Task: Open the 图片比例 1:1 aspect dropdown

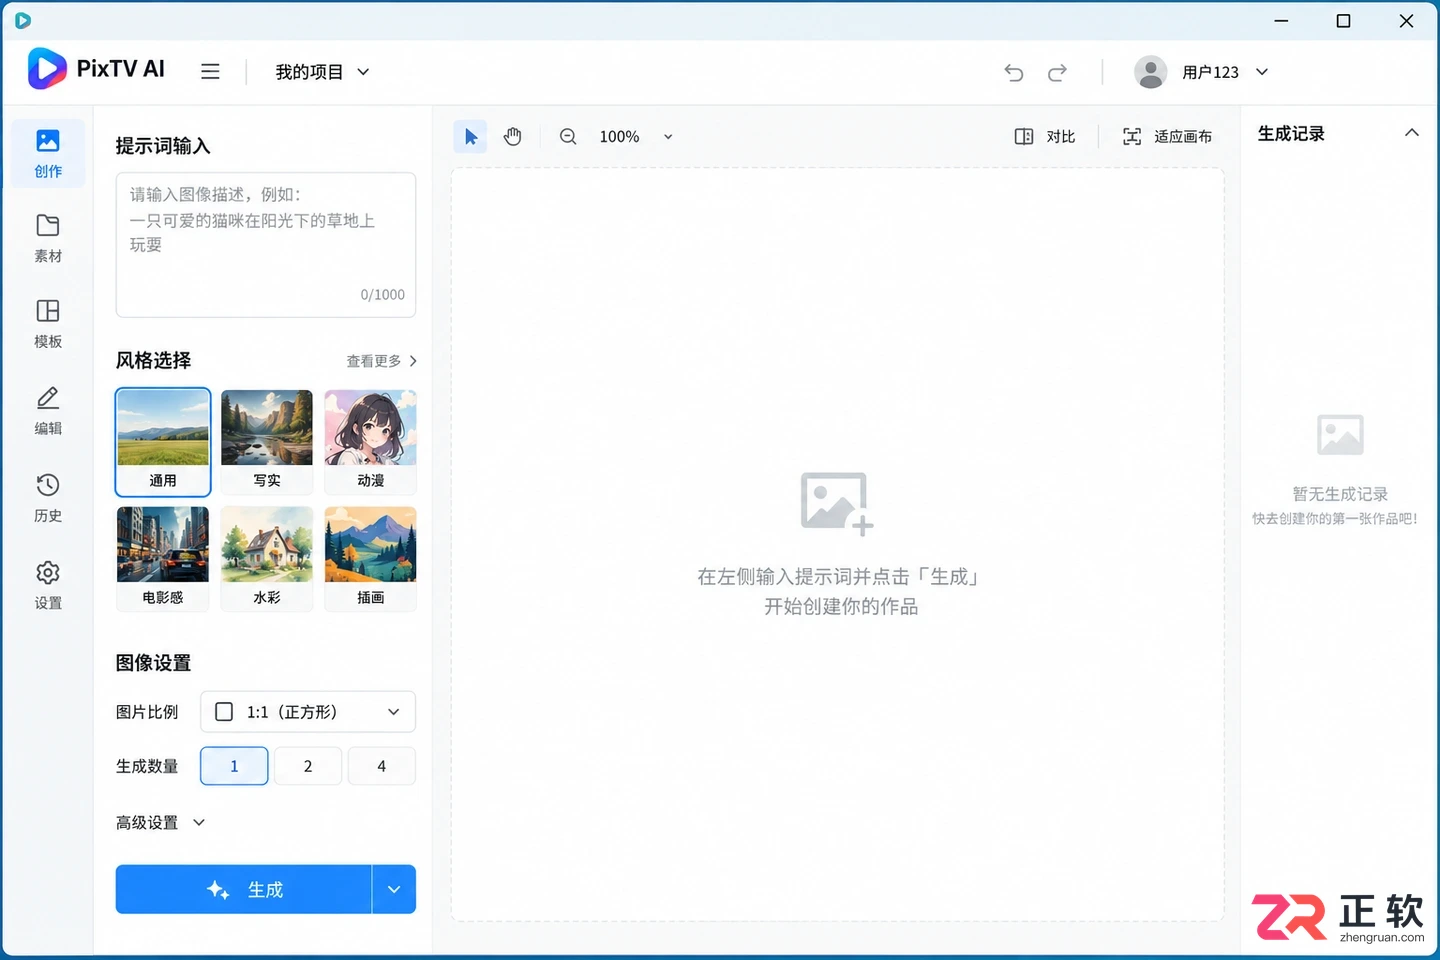Action: pos(308,712)
